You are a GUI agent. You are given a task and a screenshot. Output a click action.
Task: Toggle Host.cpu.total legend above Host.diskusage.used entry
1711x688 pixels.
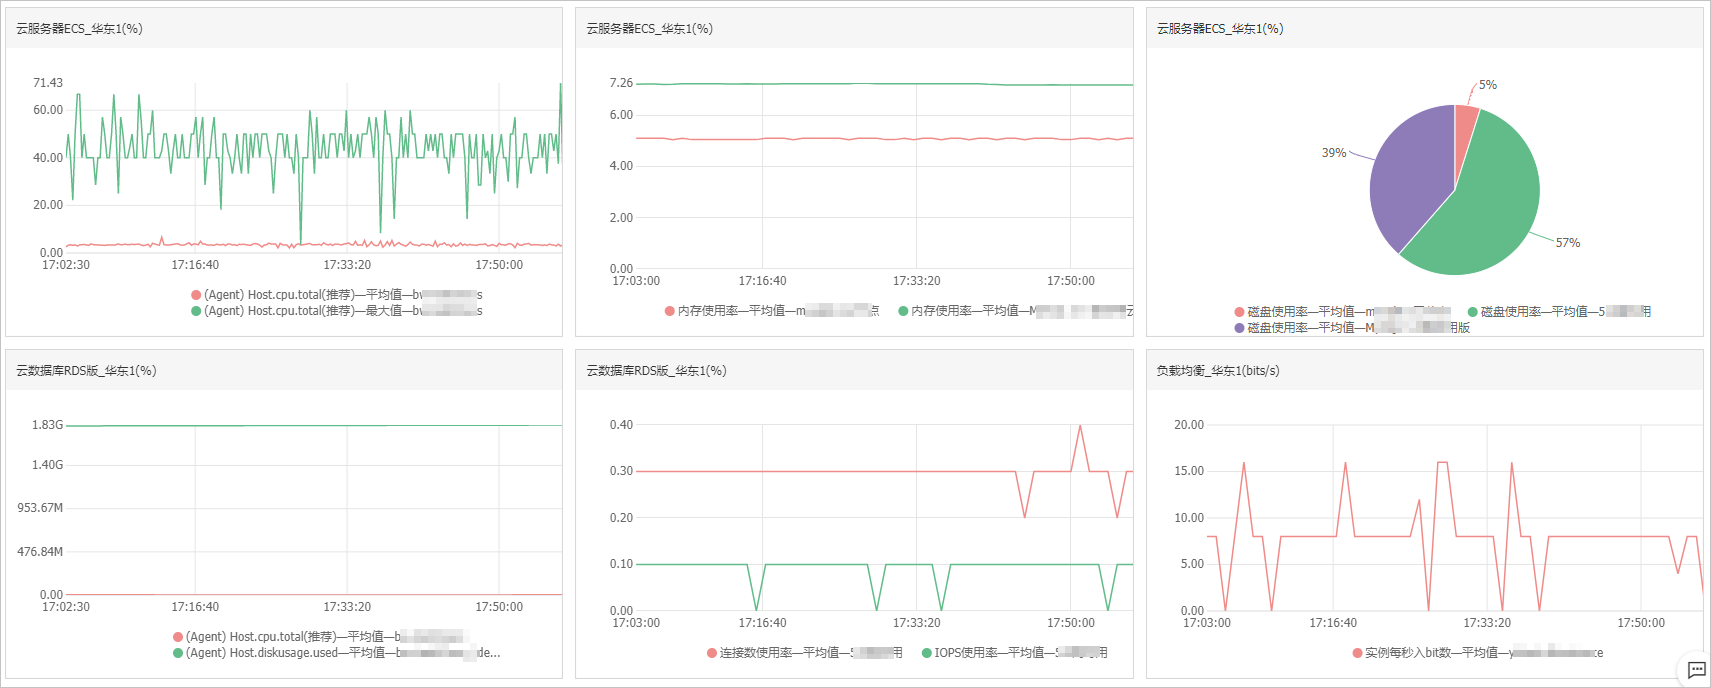point(320,637)
